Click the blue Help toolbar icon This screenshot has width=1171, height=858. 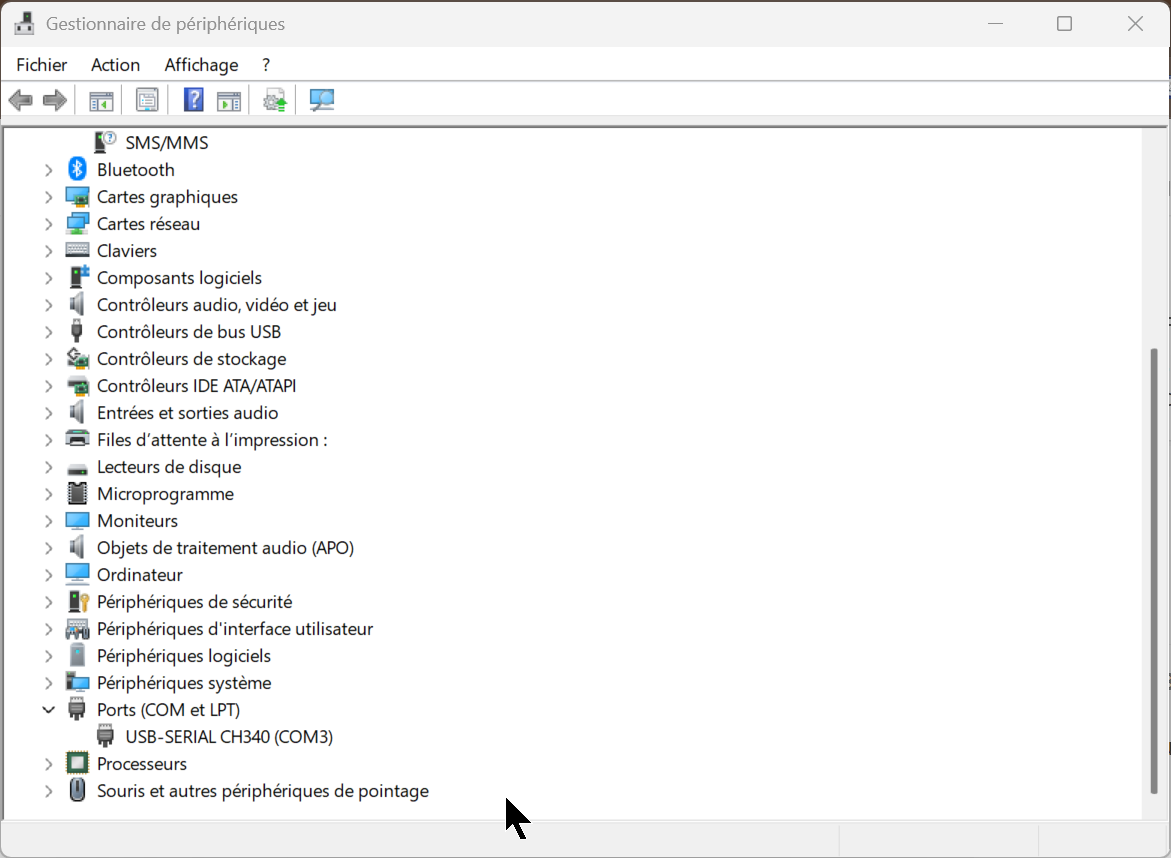[x=193, y=100]
